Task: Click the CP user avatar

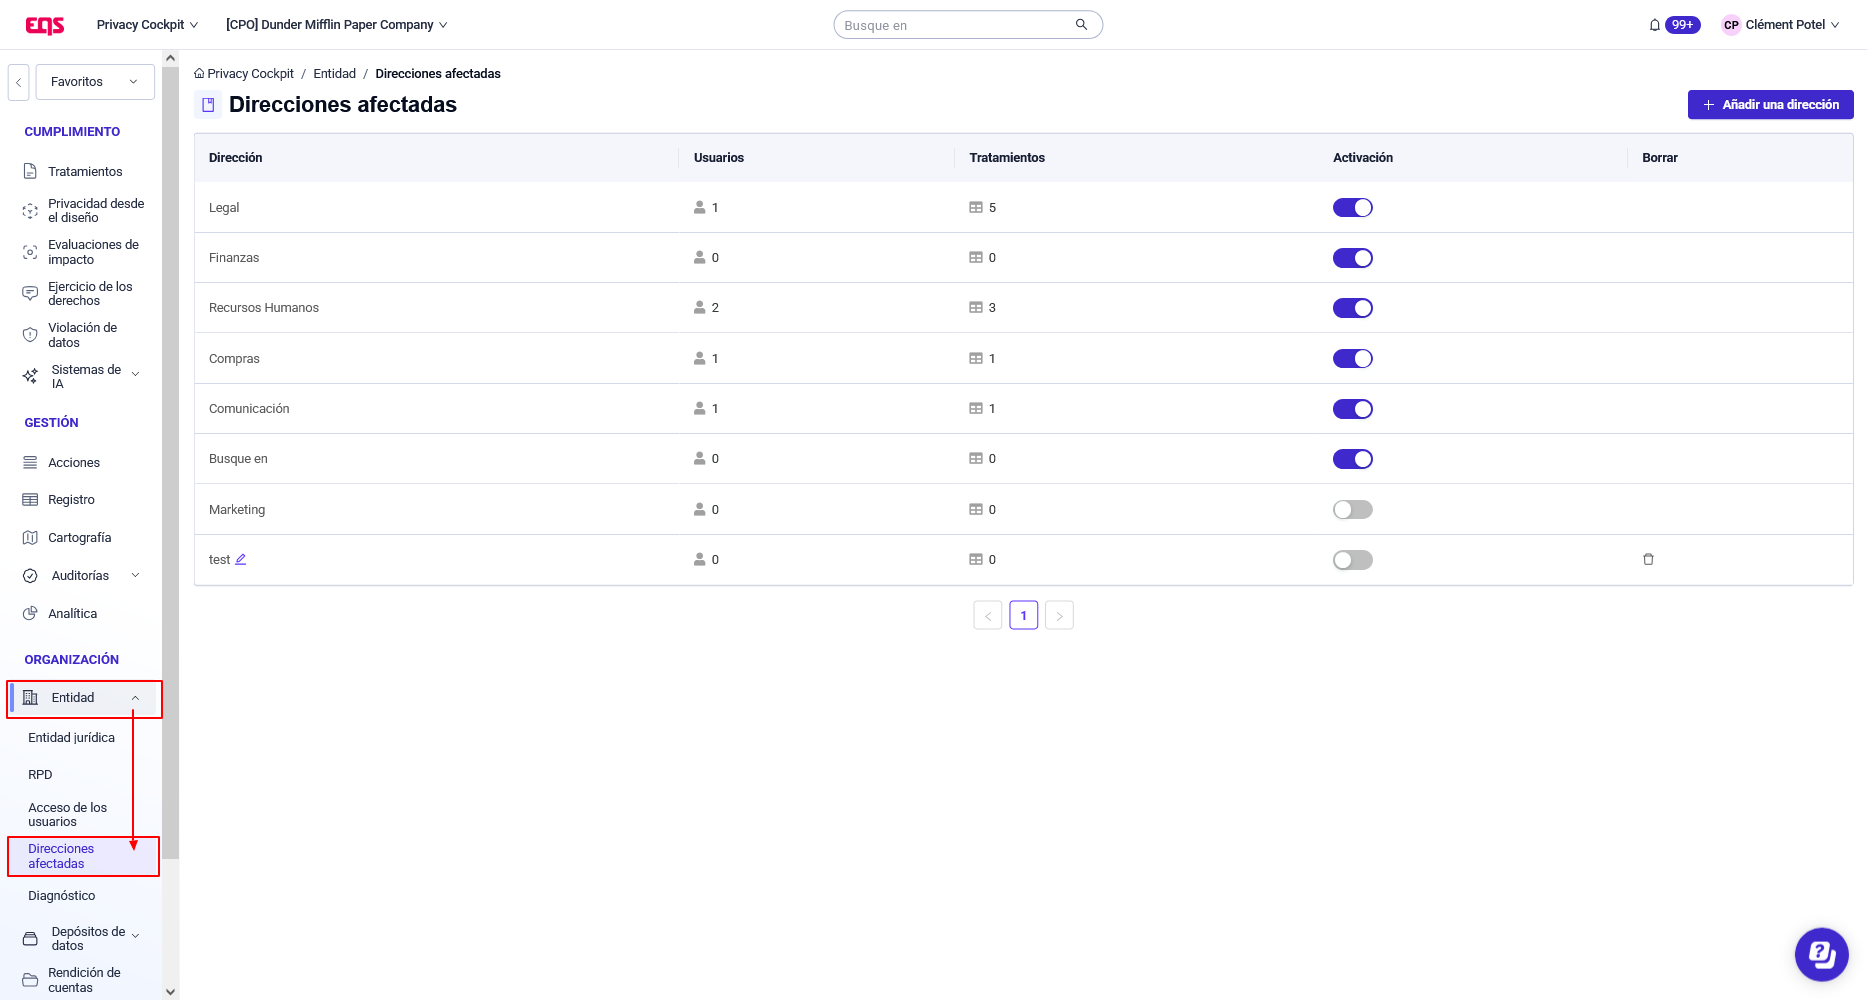Action: tap(1731, 25)
